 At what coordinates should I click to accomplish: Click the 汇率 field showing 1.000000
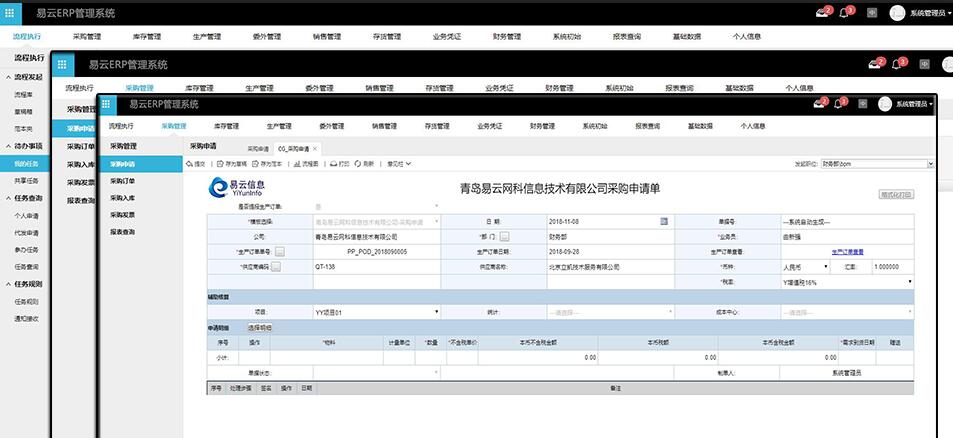tap(892, 267)
